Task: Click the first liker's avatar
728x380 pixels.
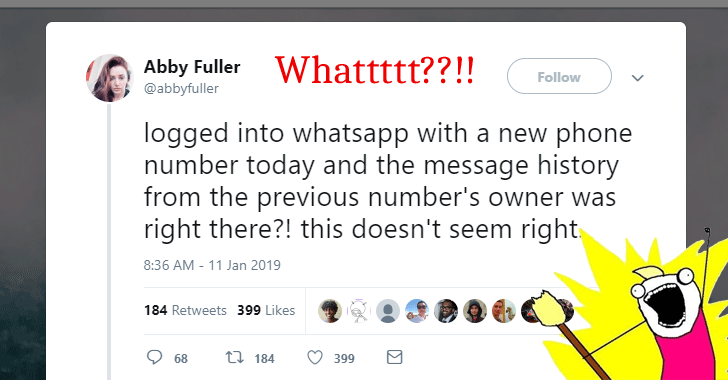Action: coord(330,311)
